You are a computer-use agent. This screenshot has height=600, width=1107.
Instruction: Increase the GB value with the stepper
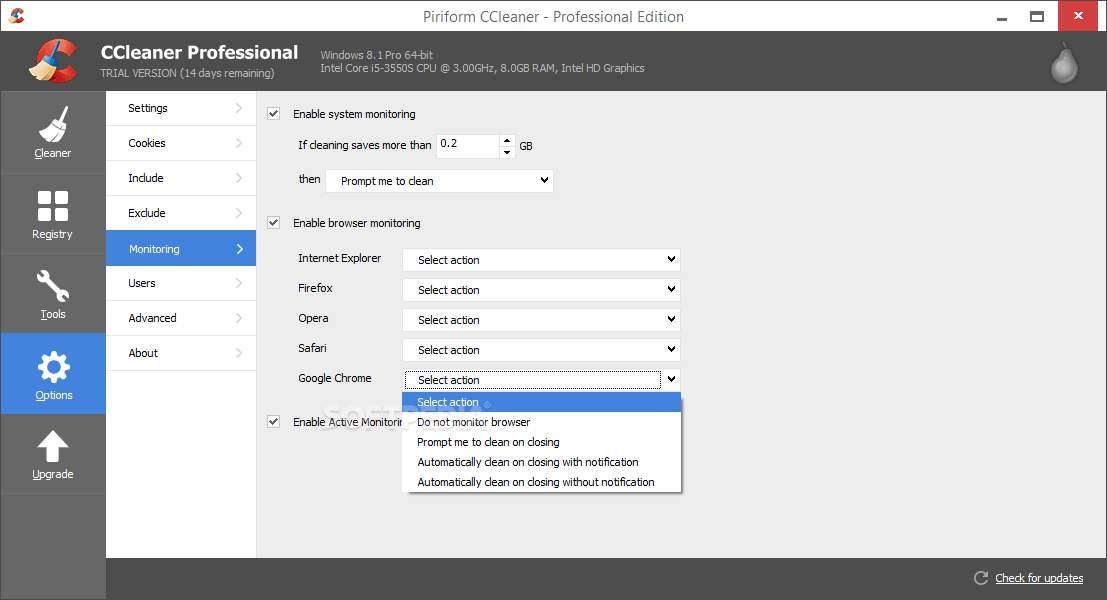[x=507, y=140]
